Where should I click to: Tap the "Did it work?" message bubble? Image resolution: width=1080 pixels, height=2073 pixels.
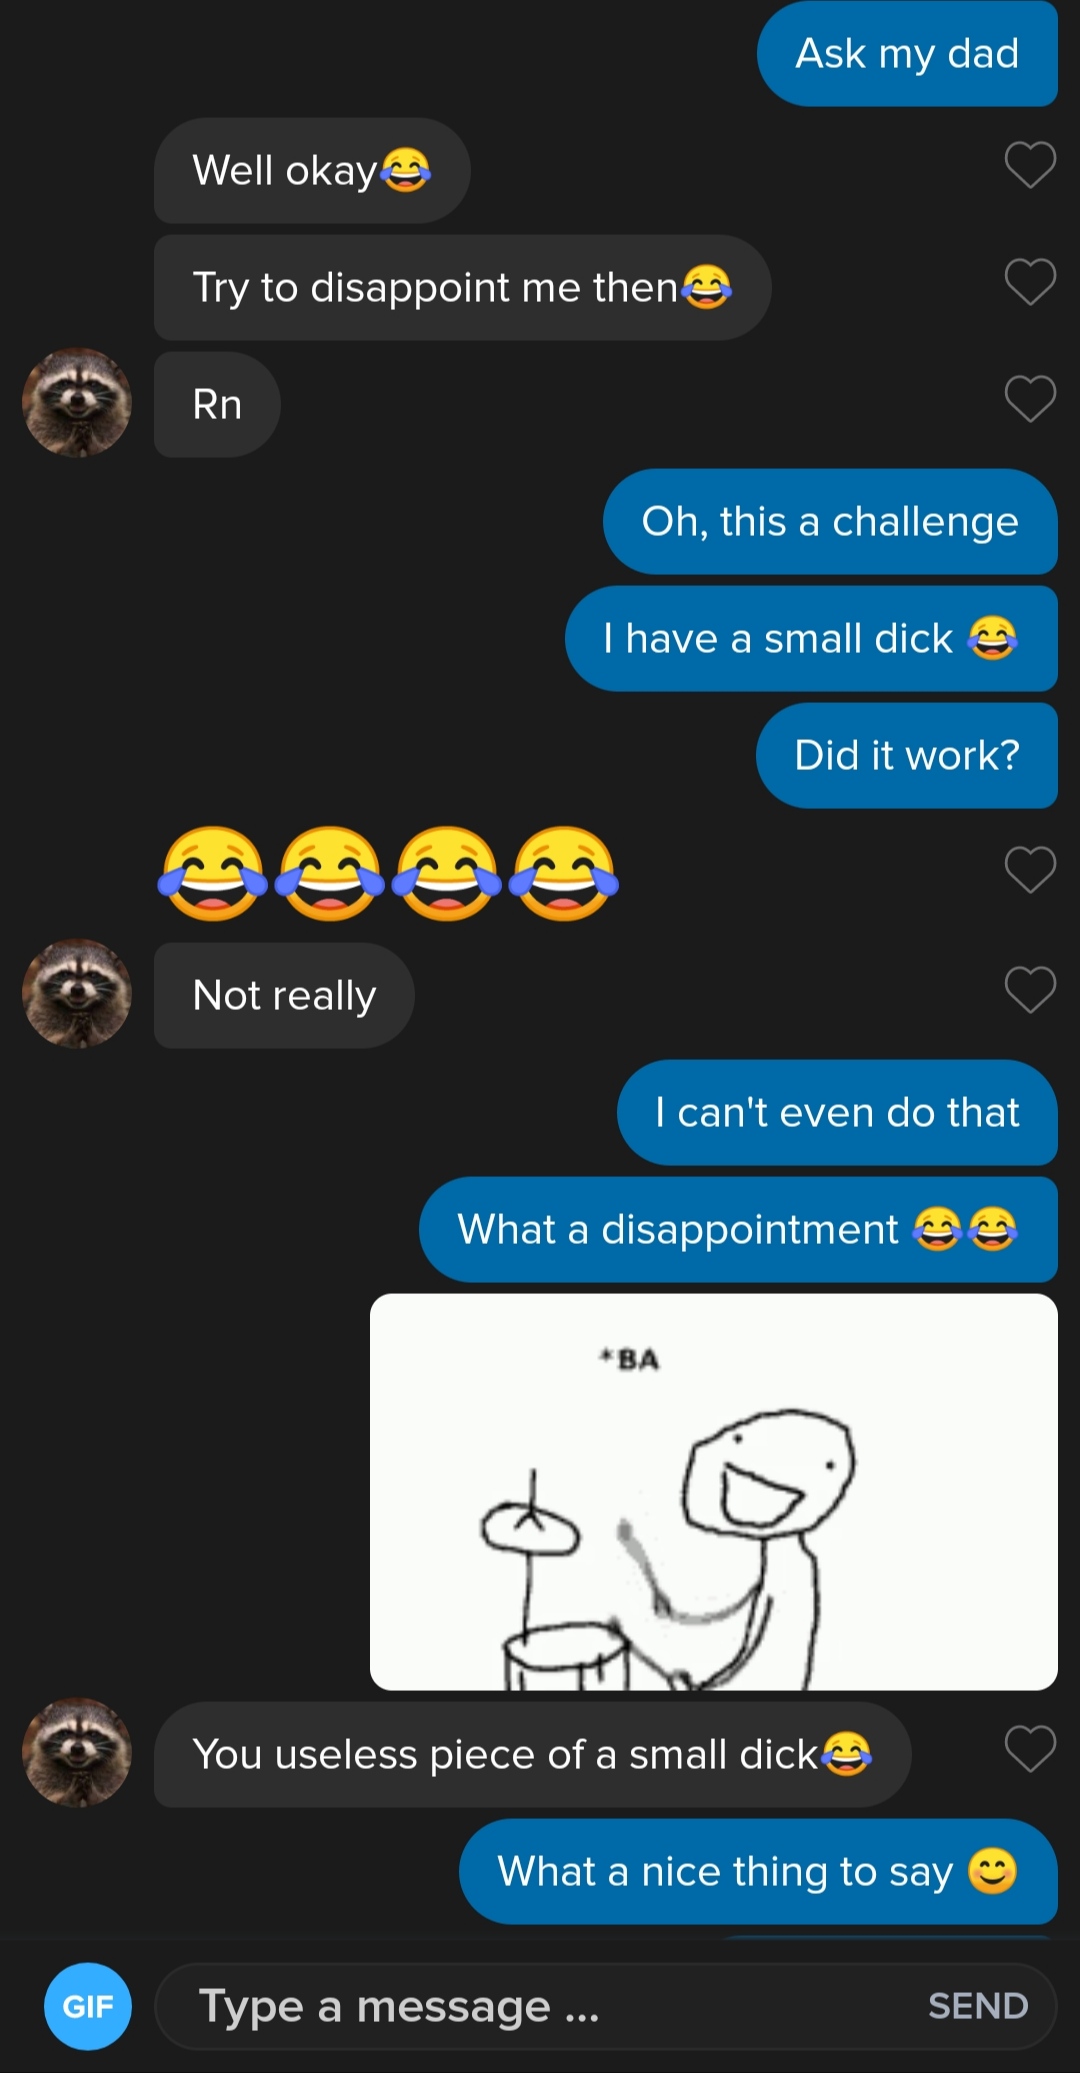907,755
